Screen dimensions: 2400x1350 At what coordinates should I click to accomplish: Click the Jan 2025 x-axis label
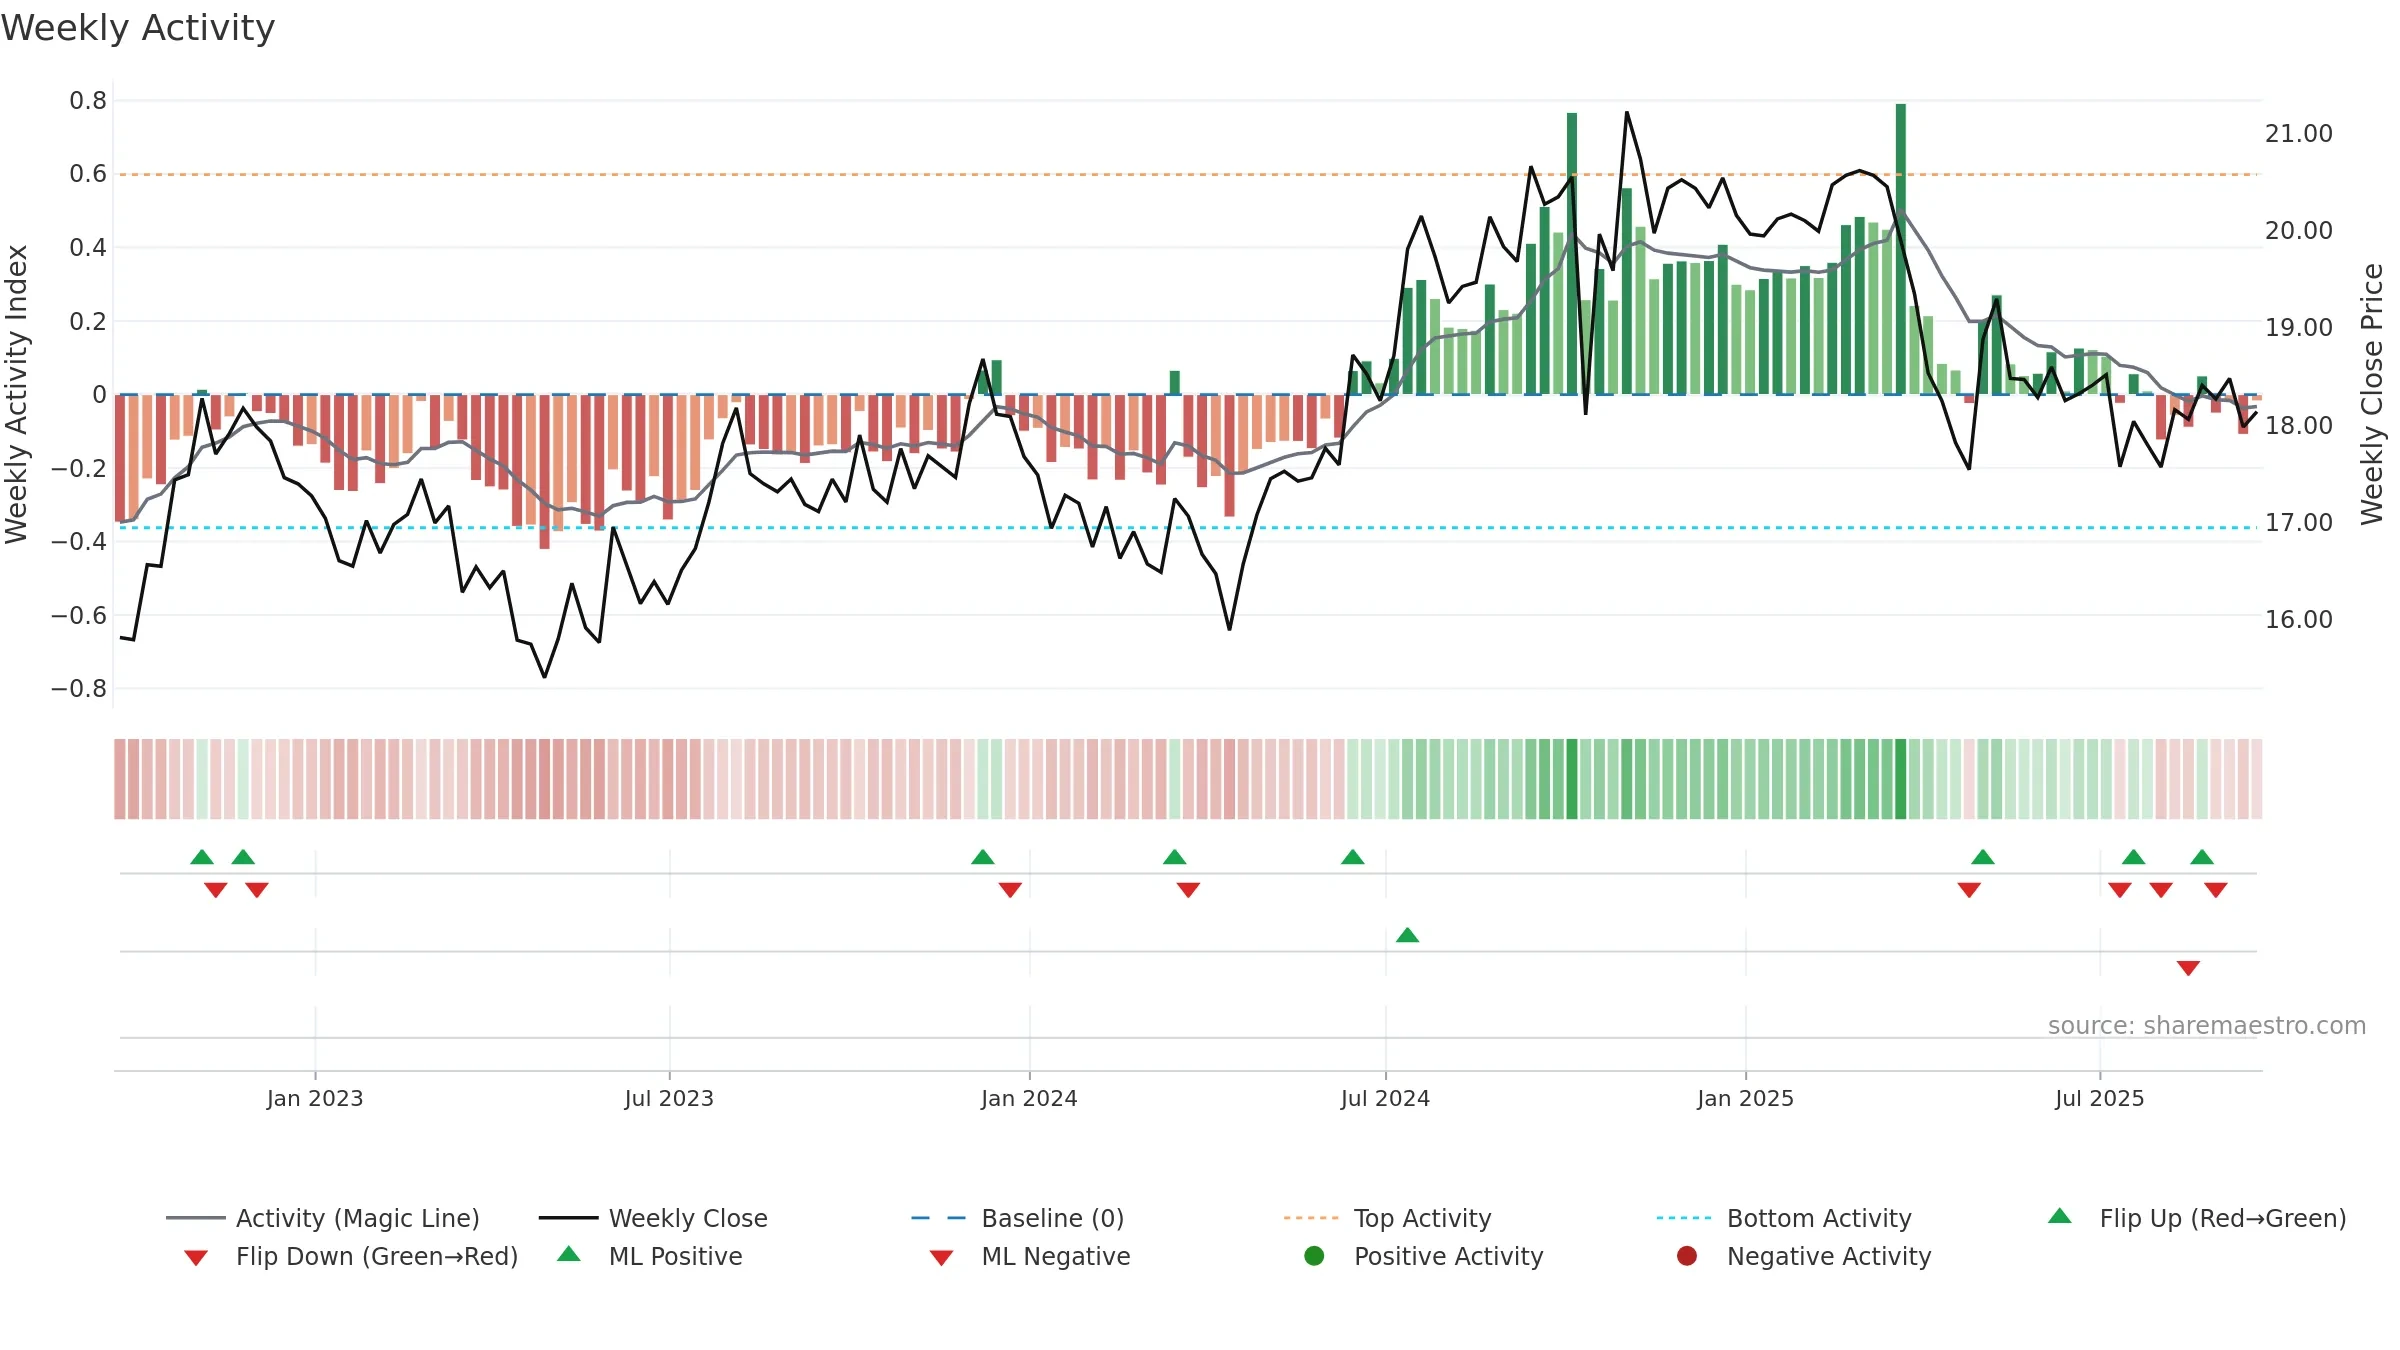click(x=1745, y=1099)
